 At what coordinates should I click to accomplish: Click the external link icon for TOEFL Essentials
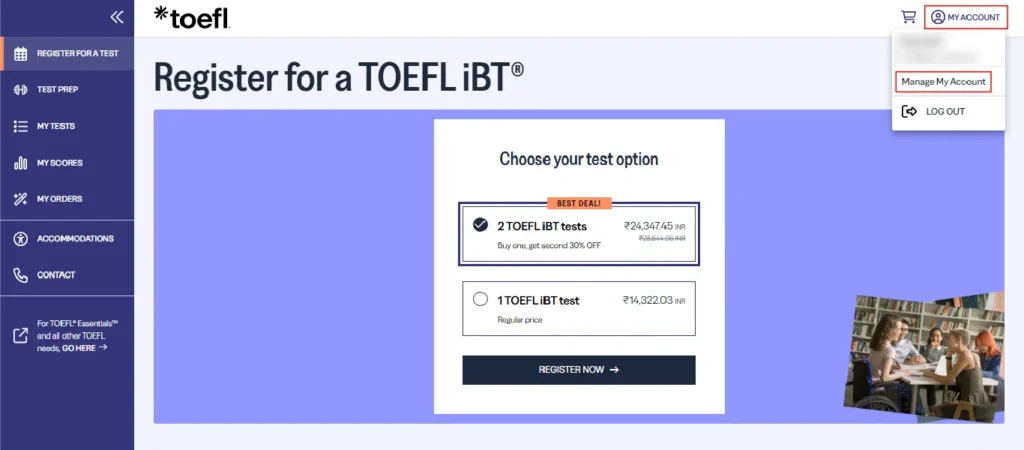coord(20,335)
